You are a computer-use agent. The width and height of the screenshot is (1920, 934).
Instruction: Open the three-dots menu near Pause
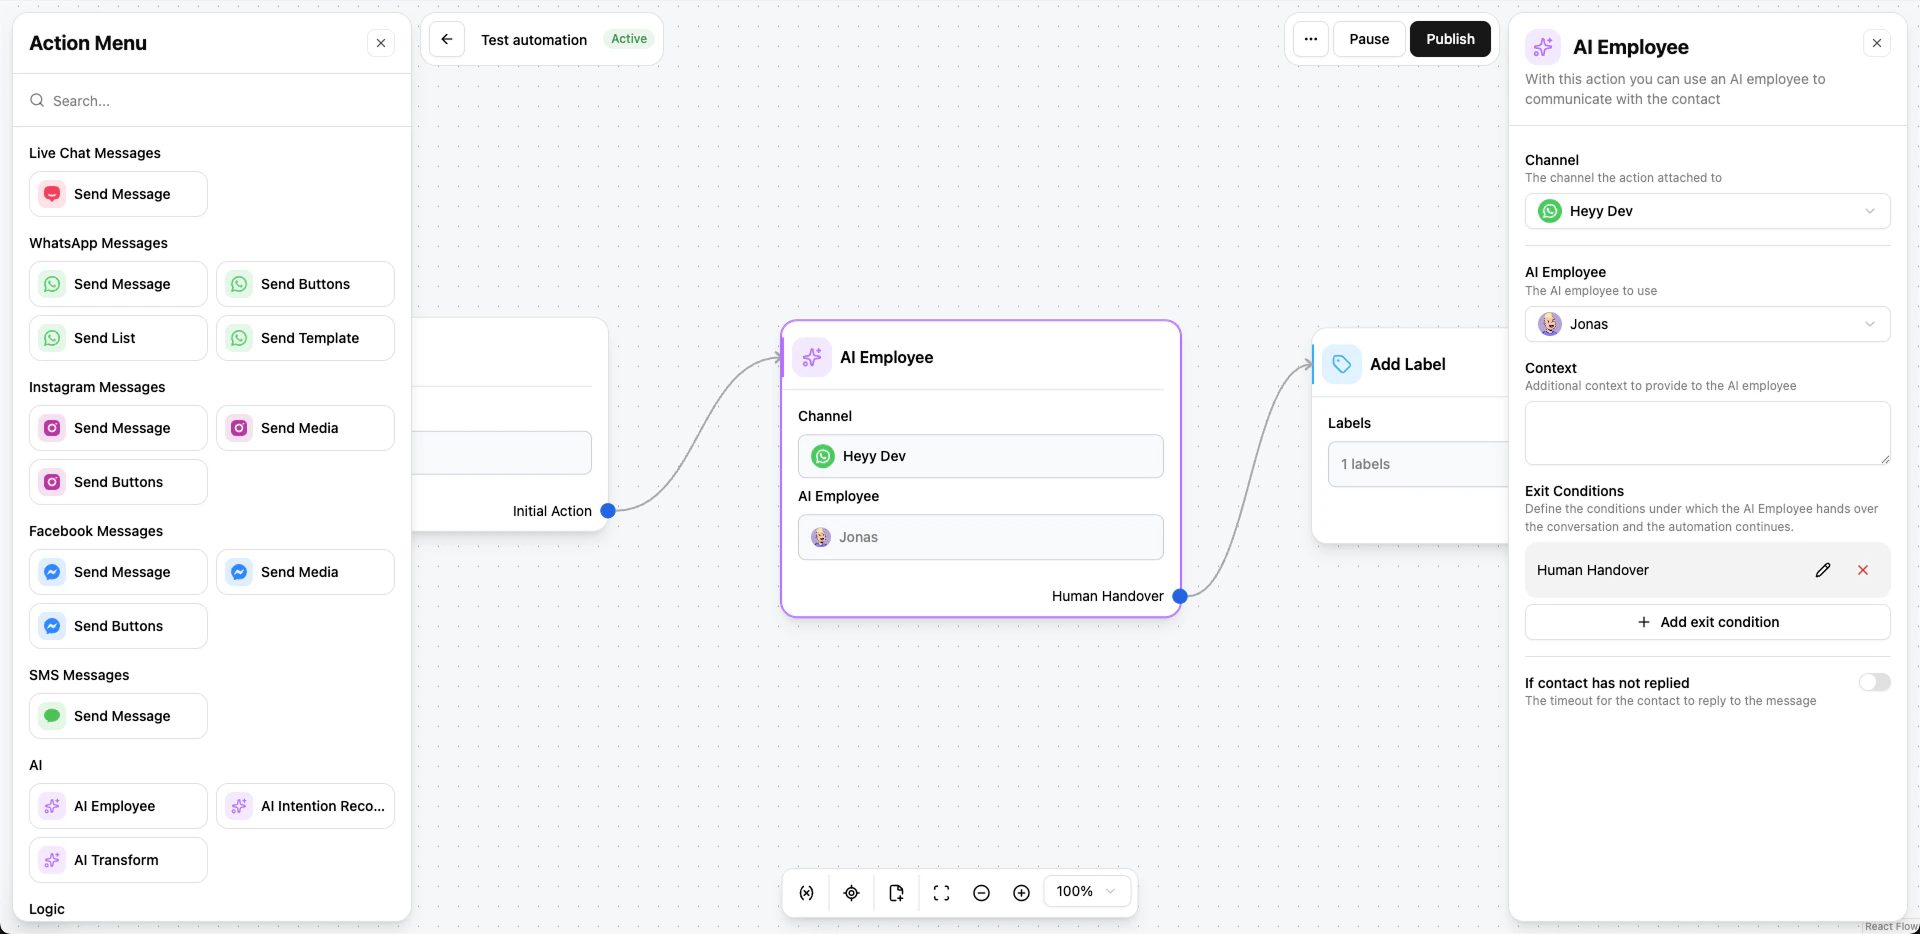click(x=1310, y=38)
